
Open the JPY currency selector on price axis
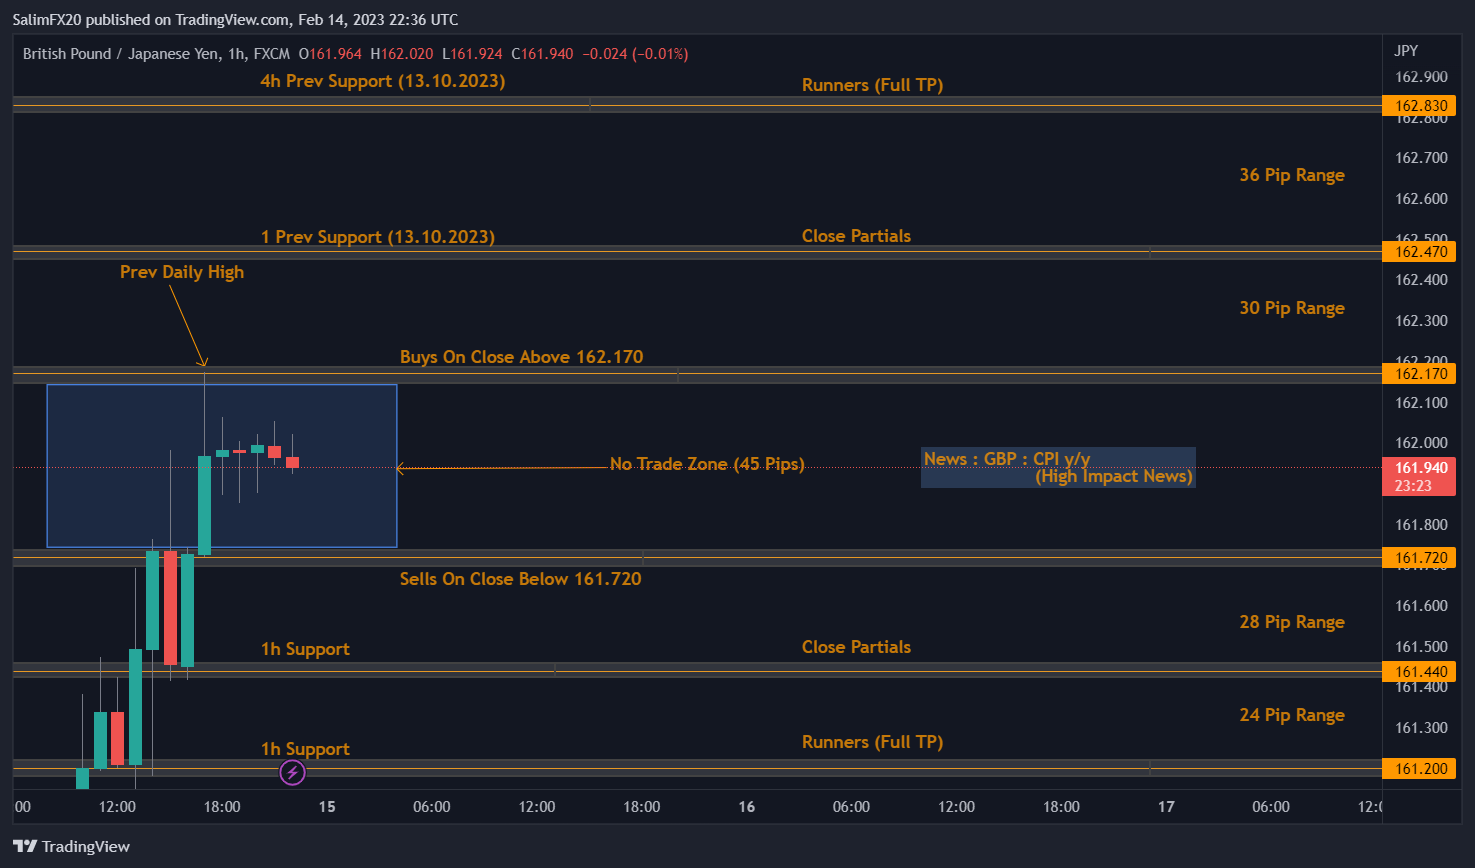coord(1406,51)
